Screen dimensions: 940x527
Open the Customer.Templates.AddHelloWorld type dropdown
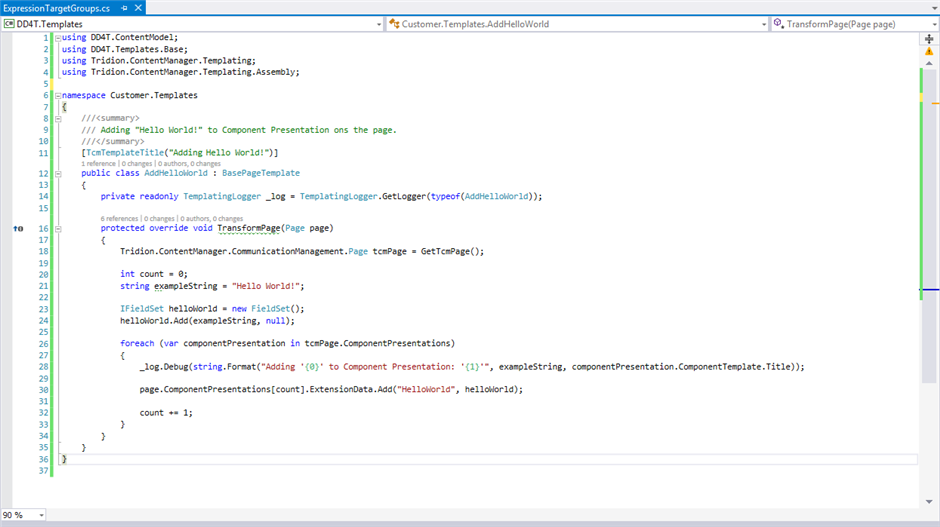763,23
